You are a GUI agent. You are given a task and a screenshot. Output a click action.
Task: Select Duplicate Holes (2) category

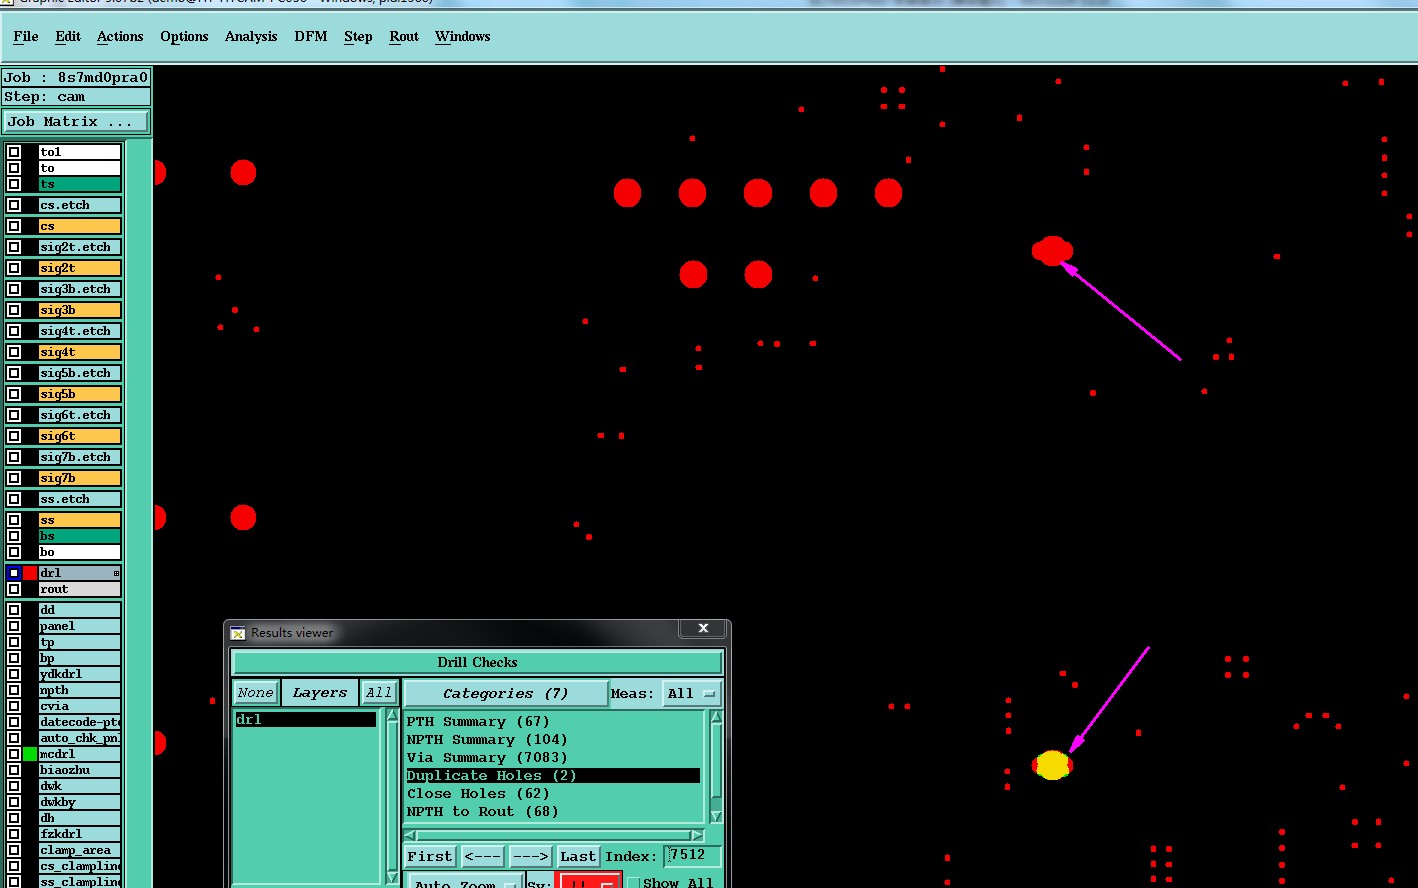[553, 775]
